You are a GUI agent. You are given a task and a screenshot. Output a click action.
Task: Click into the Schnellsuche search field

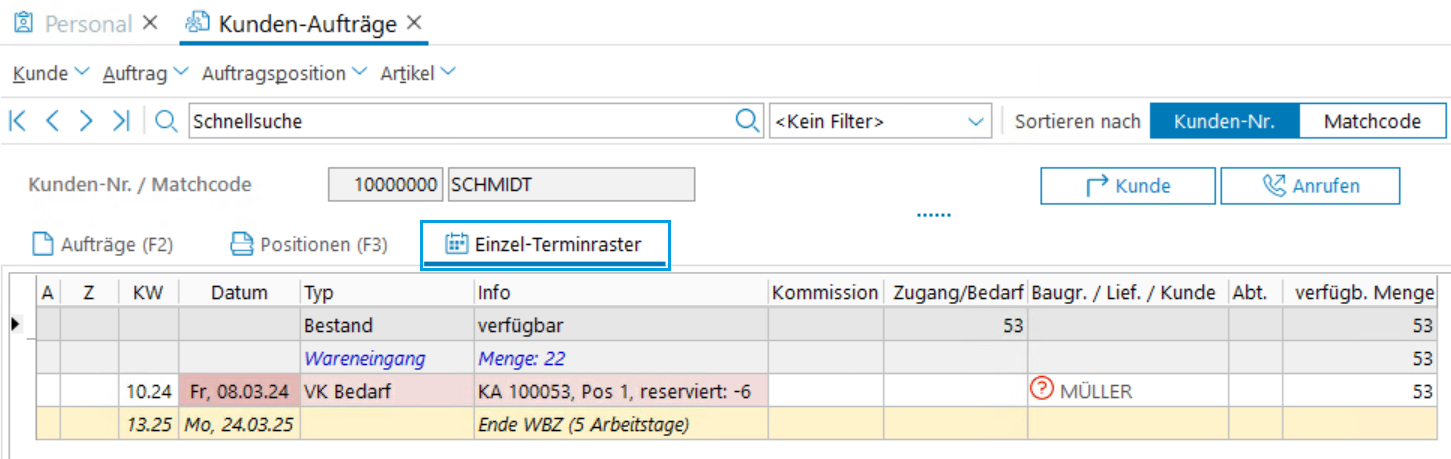[x=460, y=121]
